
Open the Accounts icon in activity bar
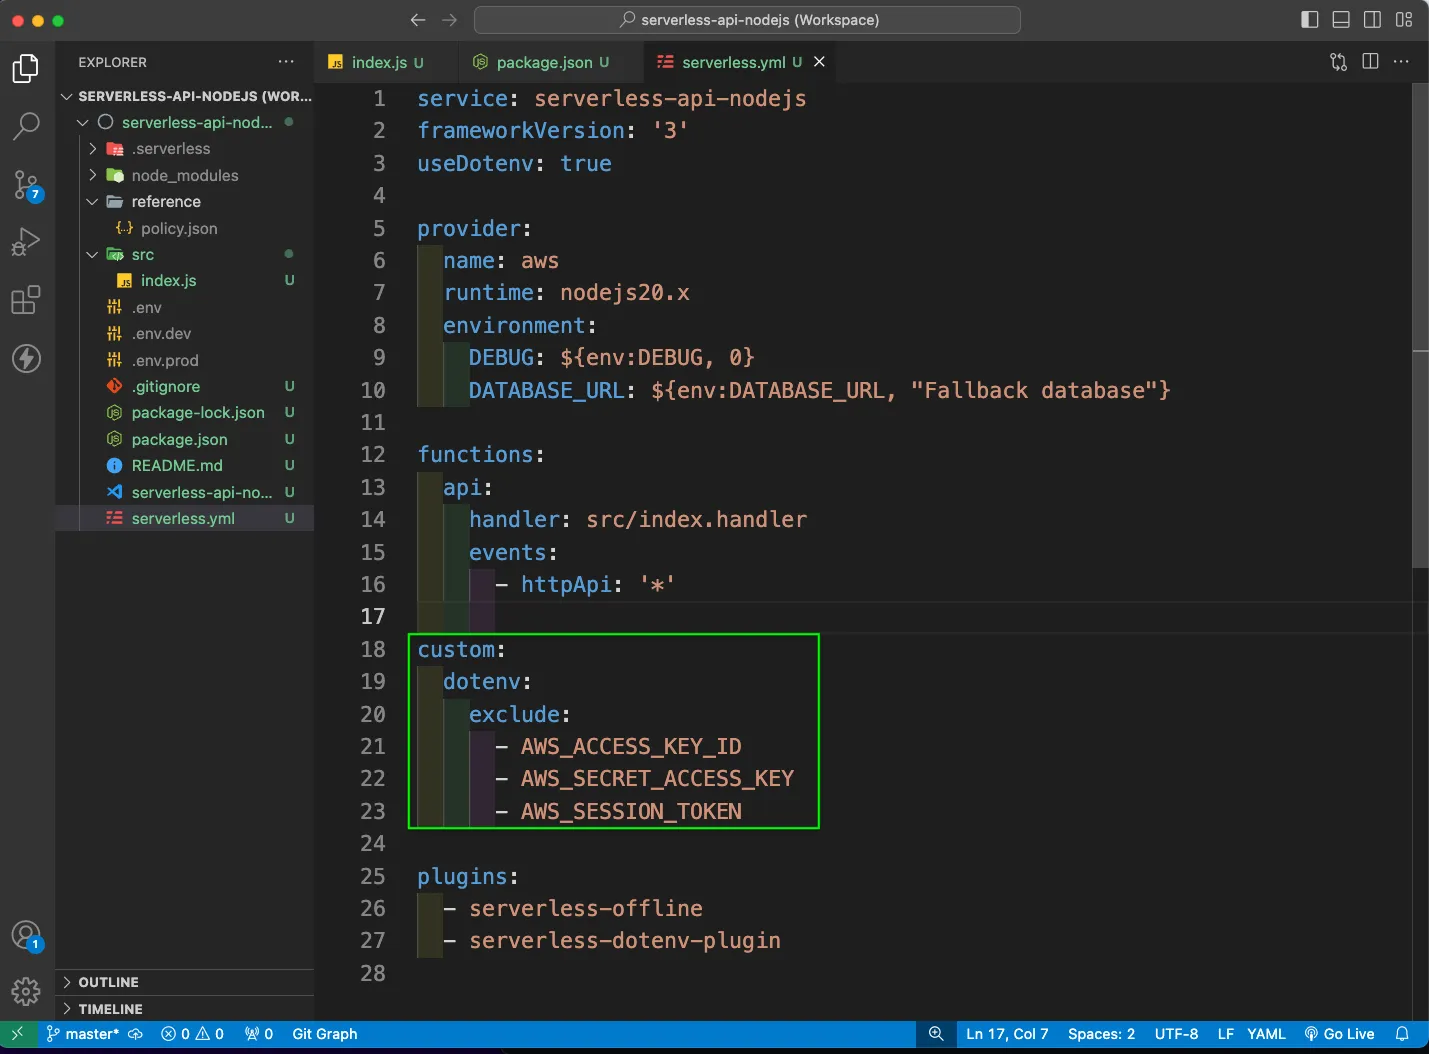(26, 936)
